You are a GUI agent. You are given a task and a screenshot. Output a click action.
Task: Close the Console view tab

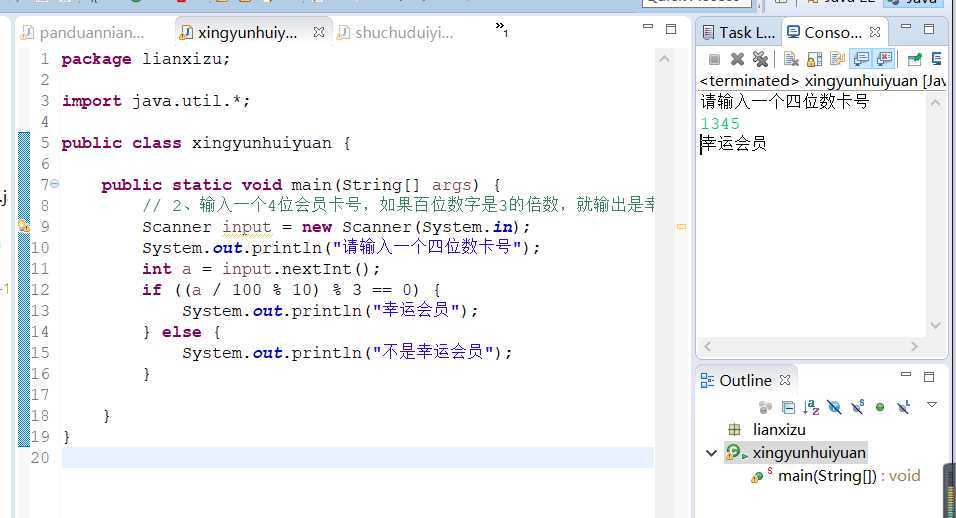(x=875, y=32)
